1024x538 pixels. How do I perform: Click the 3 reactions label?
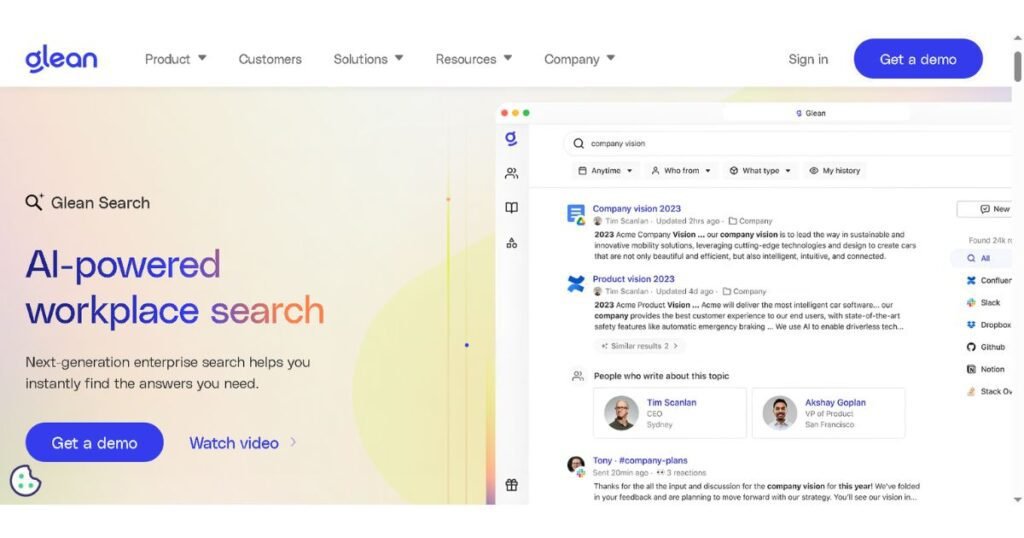[681, 473]
